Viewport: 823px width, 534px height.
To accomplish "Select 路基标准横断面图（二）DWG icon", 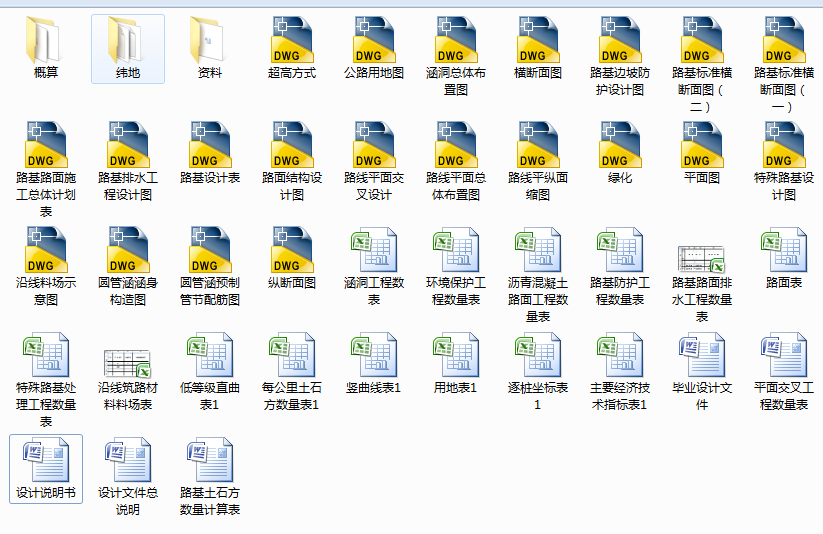I will click(x=702, y=40).
